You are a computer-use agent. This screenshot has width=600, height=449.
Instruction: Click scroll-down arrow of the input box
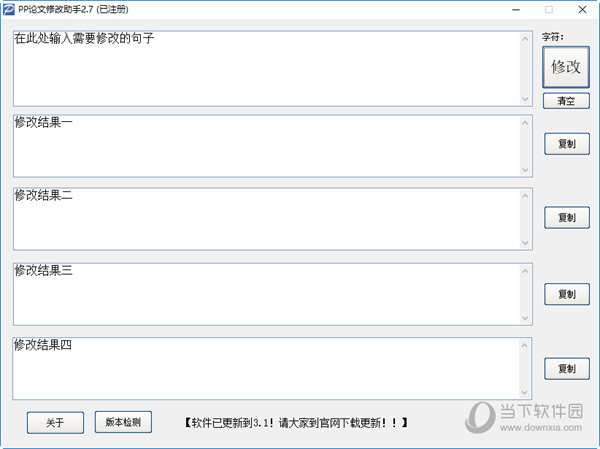[x=525, y=99]
